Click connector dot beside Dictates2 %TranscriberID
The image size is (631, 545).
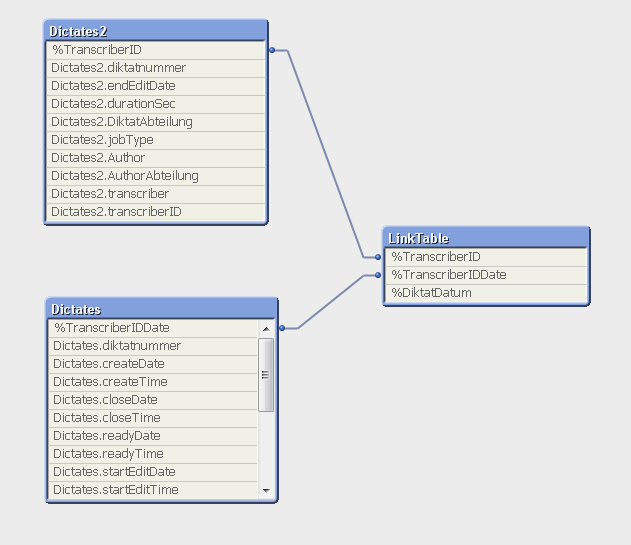pos(272,50)
